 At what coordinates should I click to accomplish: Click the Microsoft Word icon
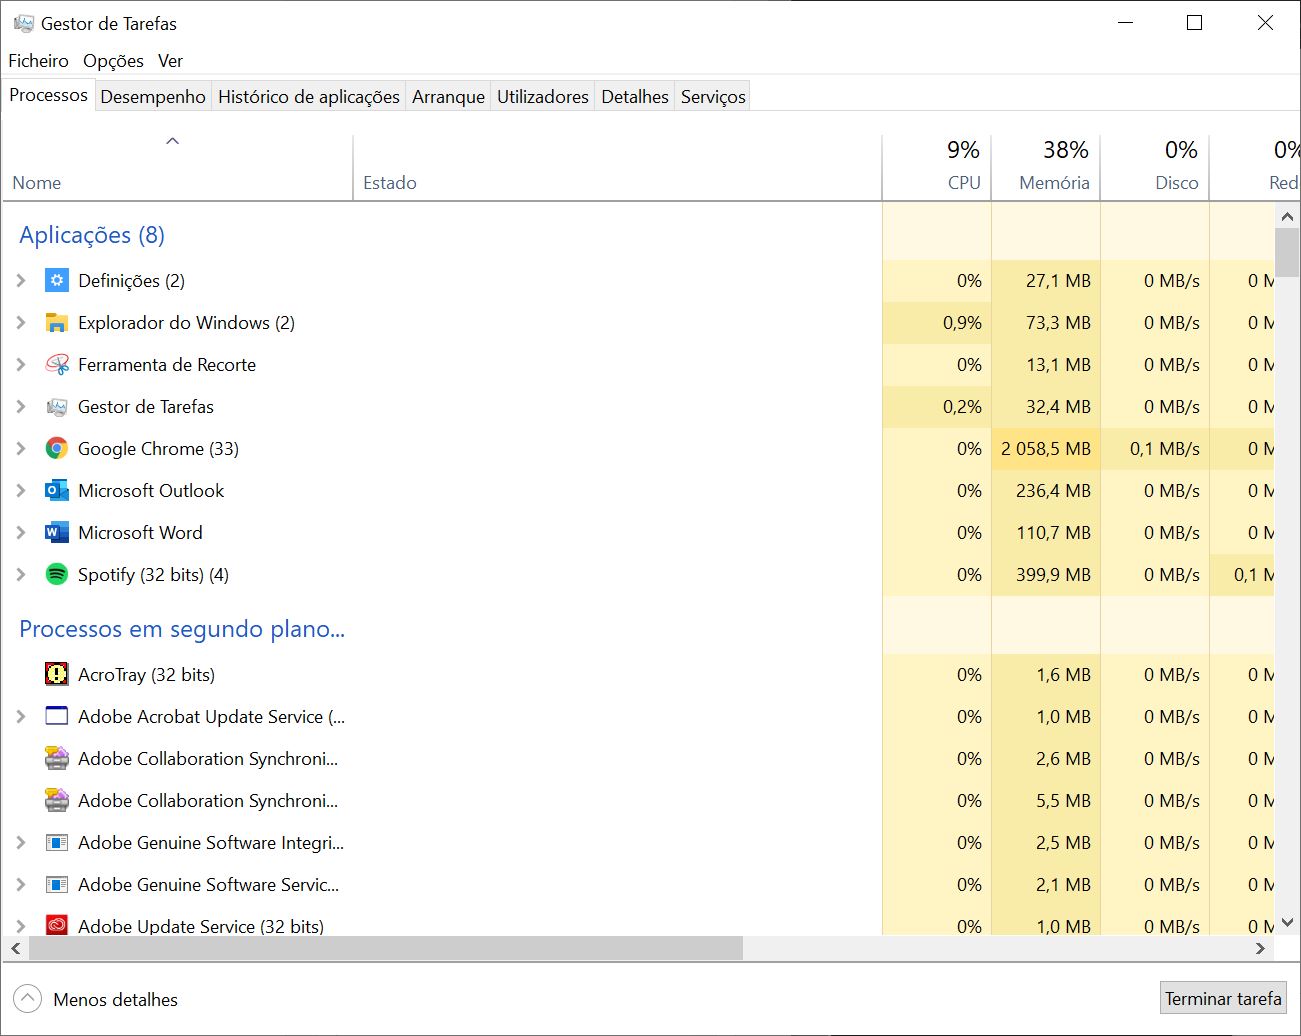[57, 533]
